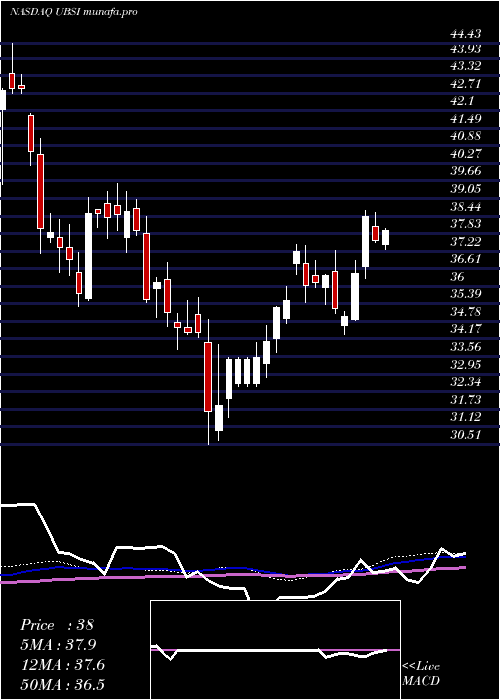500x700 pixels.
Task: Select the 38.44 price axis label
Action: coord(466,207)
